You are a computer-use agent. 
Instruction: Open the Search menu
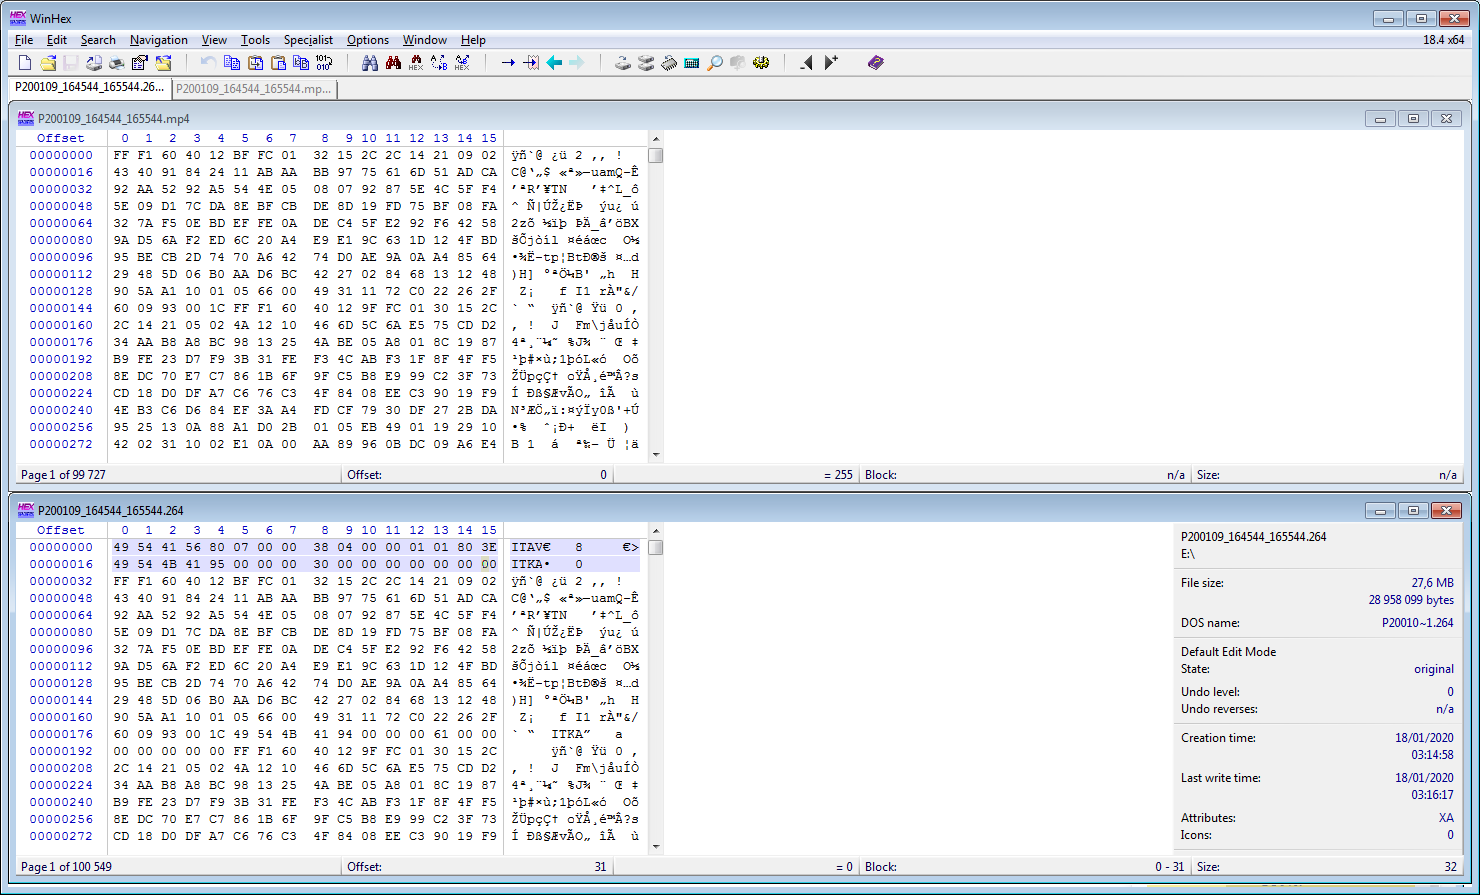tap(98, 40)
